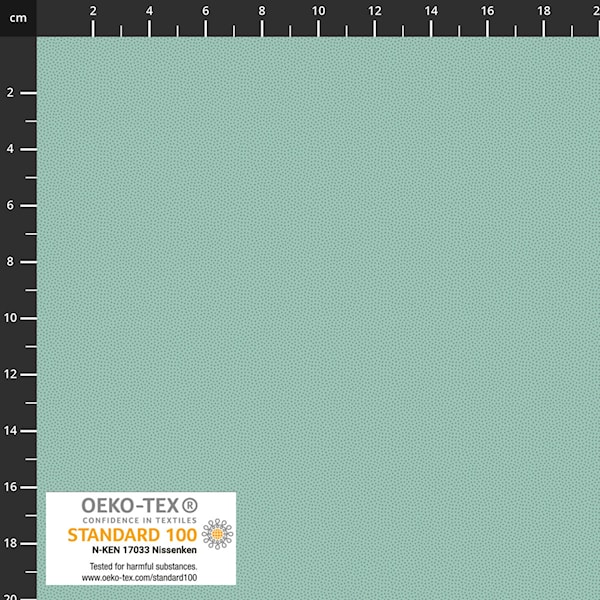
Task: Click the 18 mark on the top ruler
Action: (543, 11)
